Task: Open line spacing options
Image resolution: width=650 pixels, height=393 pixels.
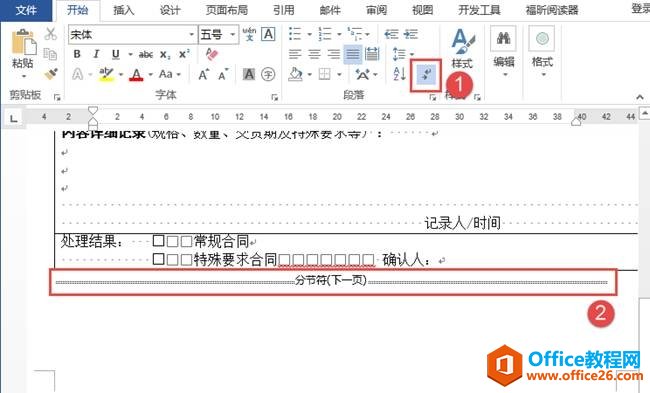Action: tap(403, 54)
